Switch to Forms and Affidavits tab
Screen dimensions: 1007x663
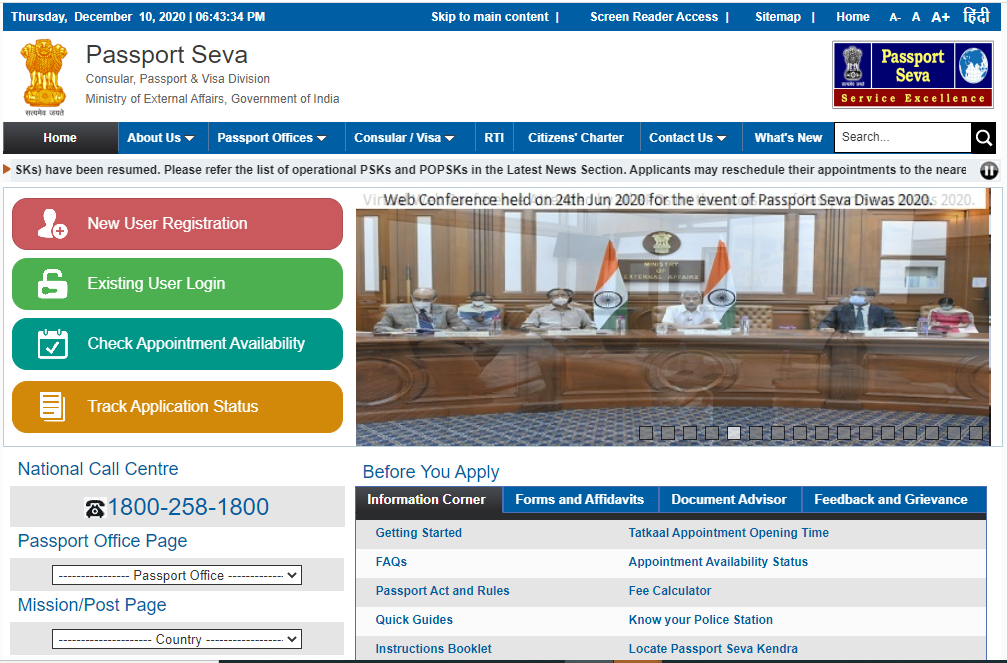tap(579, 499)
